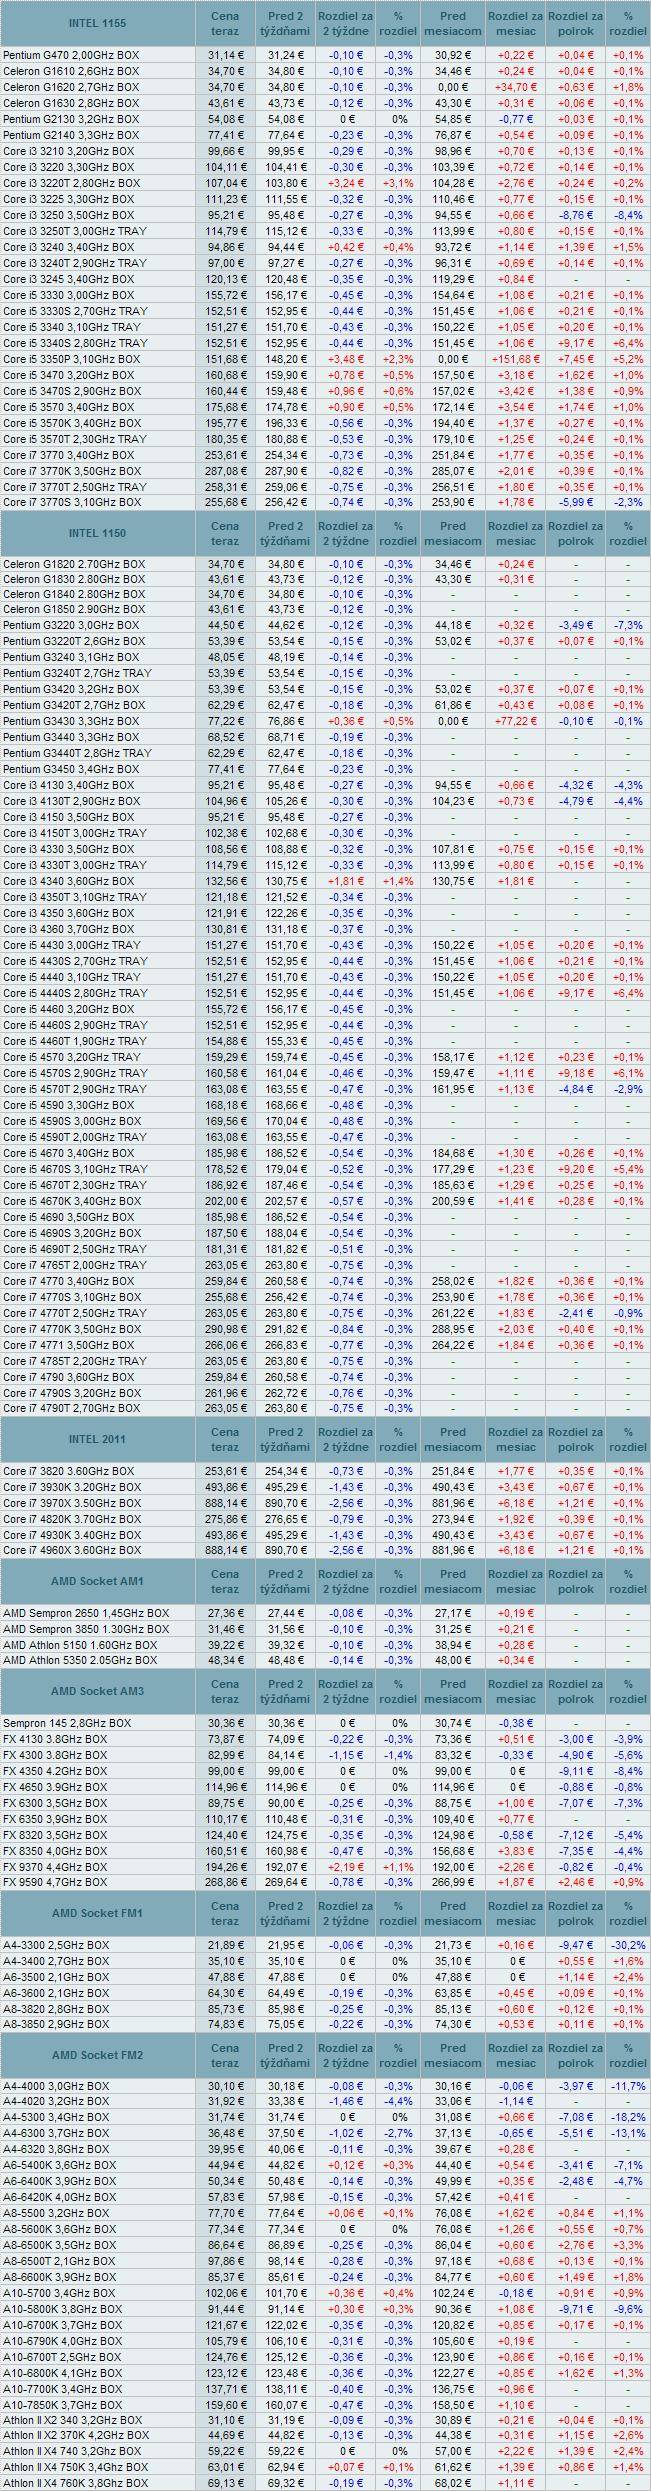Image resolution: width=651 pixels, height=2491 pixels.
Task: Click the 275,86 € price of Core i7 4820K
Action: pos(225,1519)
